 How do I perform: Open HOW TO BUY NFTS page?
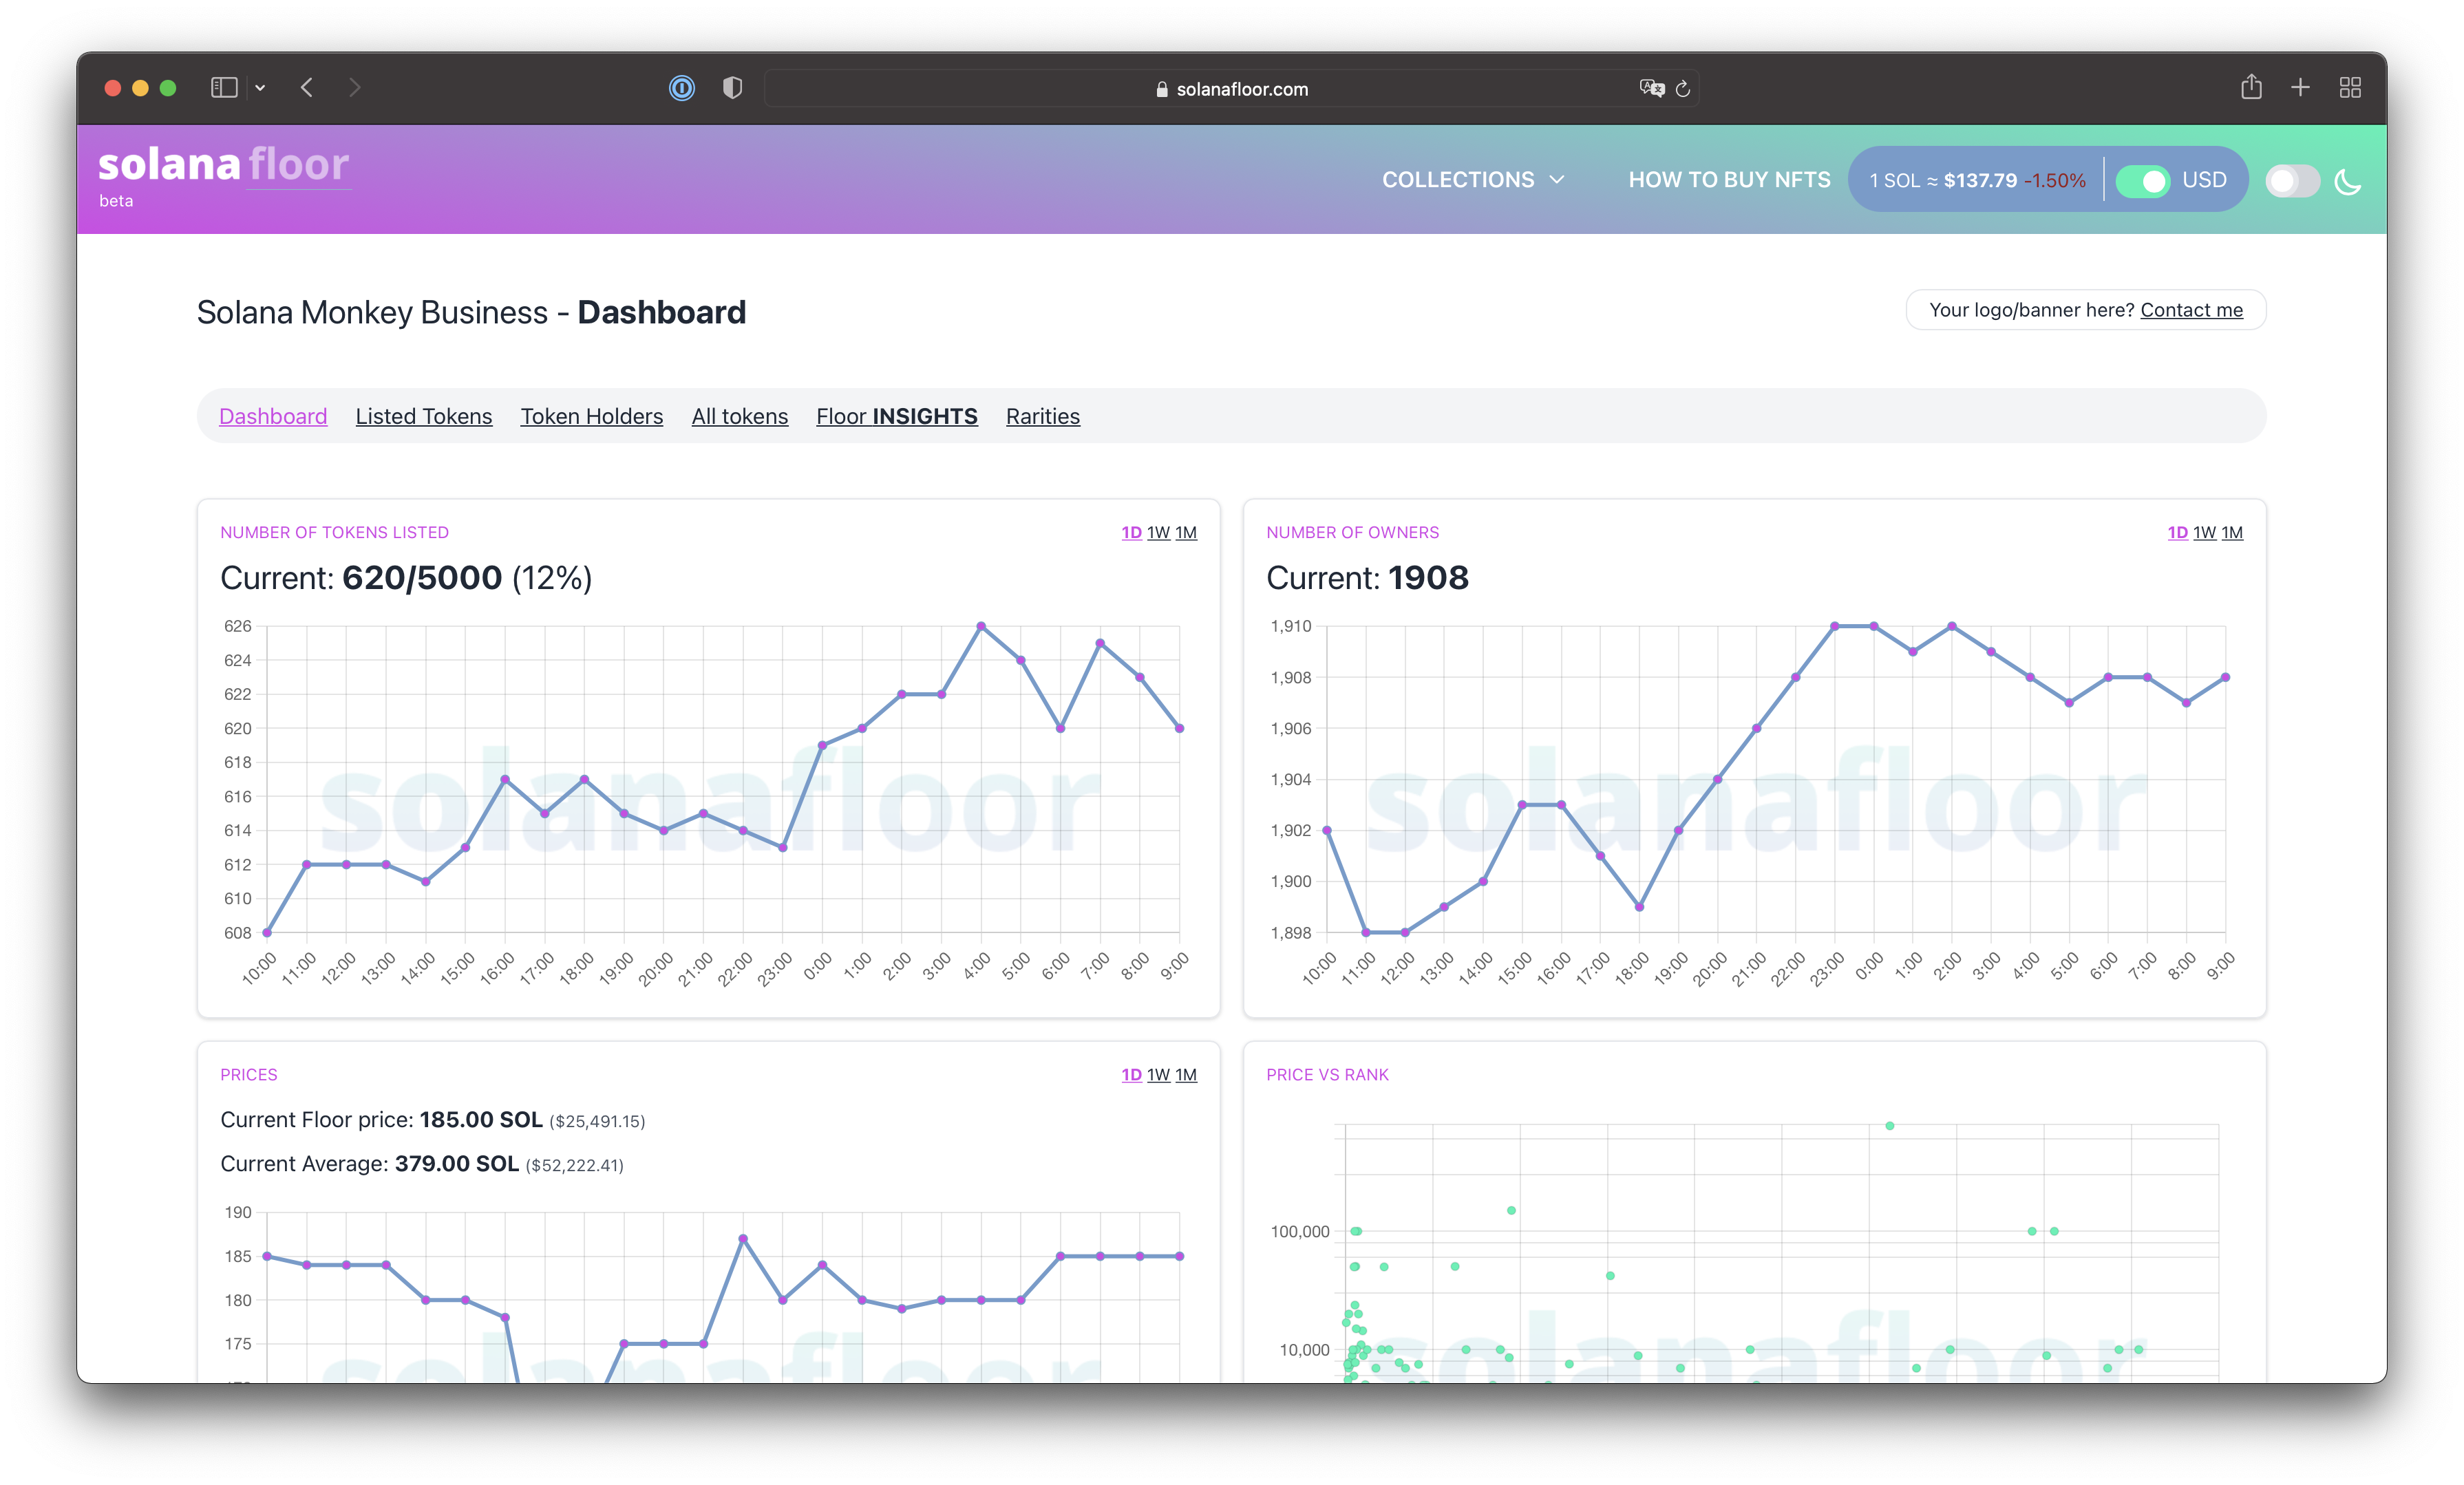1729,180
